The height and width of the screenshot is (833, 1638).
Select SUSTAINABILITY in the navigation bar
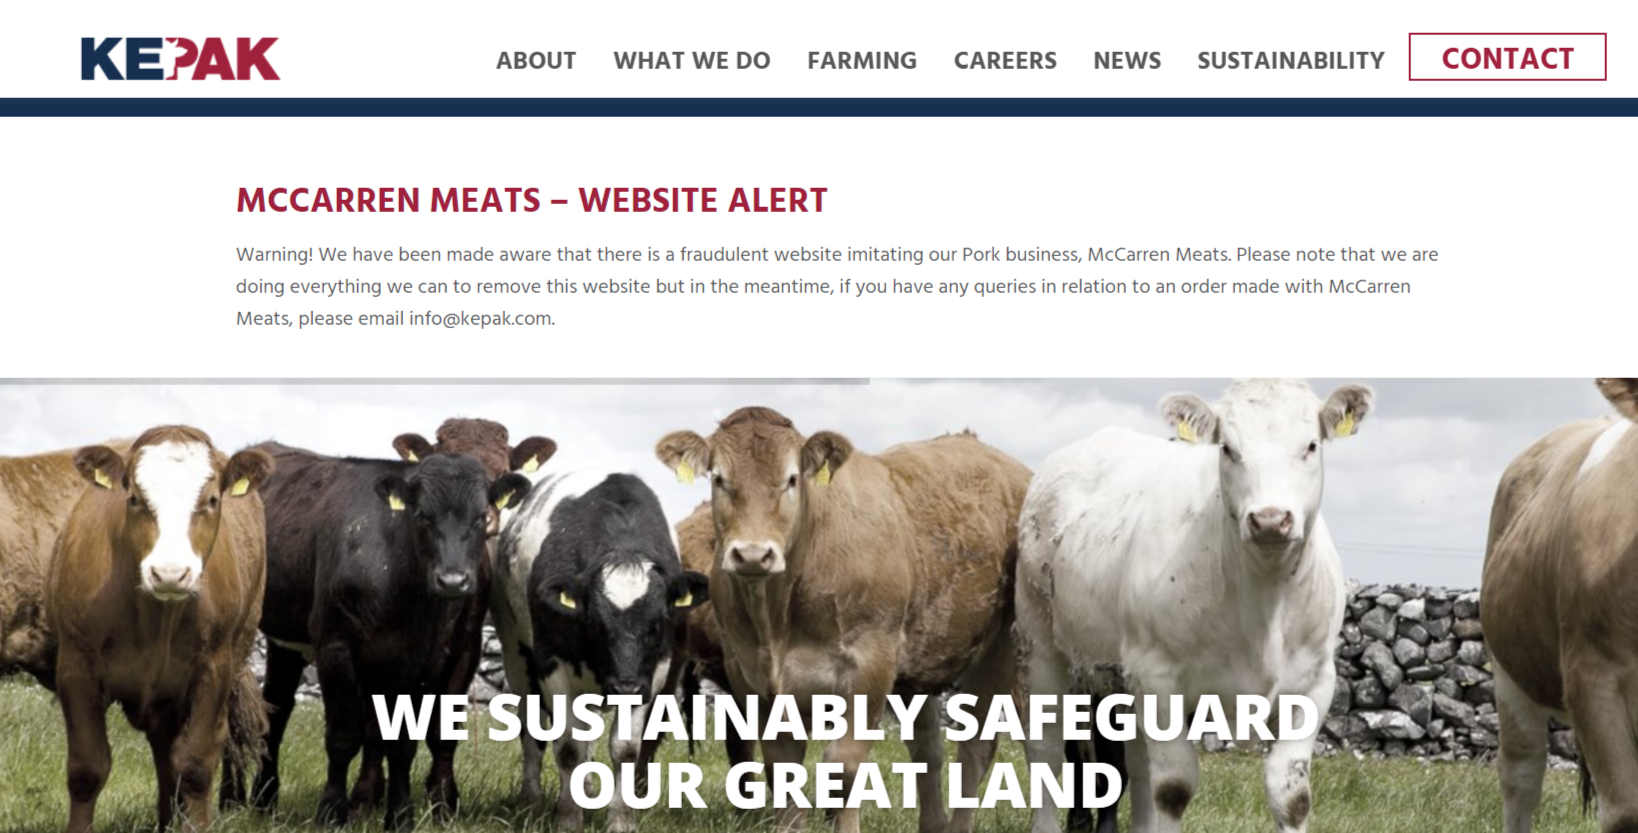point(1291,61)
